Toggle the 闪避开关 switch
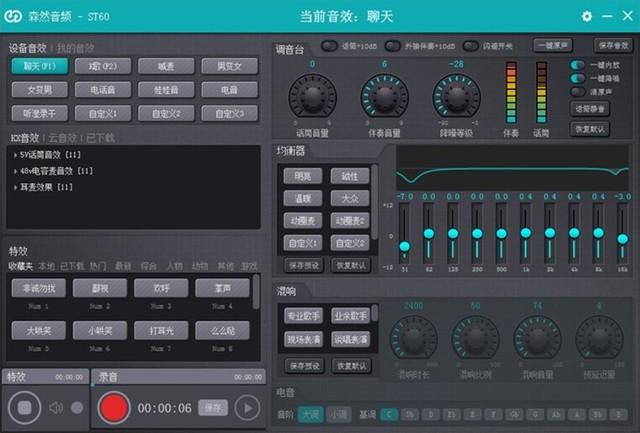The image size is (640, 433). tap(471, 46)
